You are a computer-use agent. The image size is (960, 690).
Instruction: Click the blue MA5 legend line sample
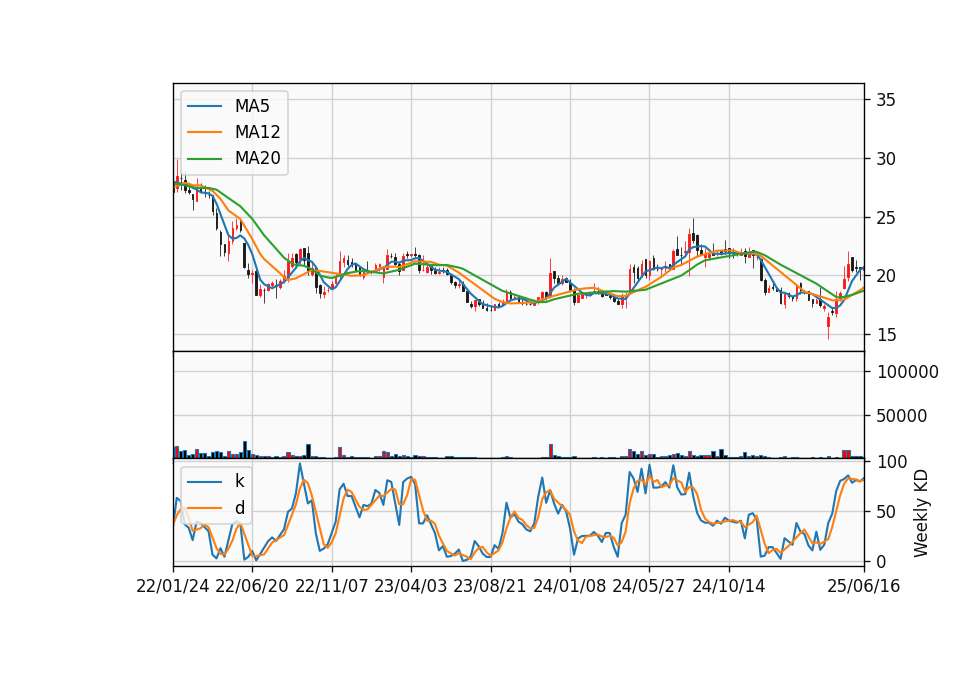[204, 106]
